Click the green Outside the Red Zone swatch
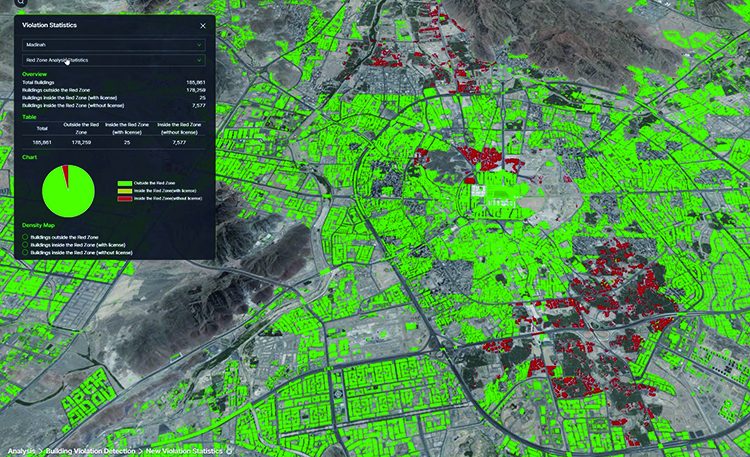This screenshot has width=750, height=457. point(125,183)
